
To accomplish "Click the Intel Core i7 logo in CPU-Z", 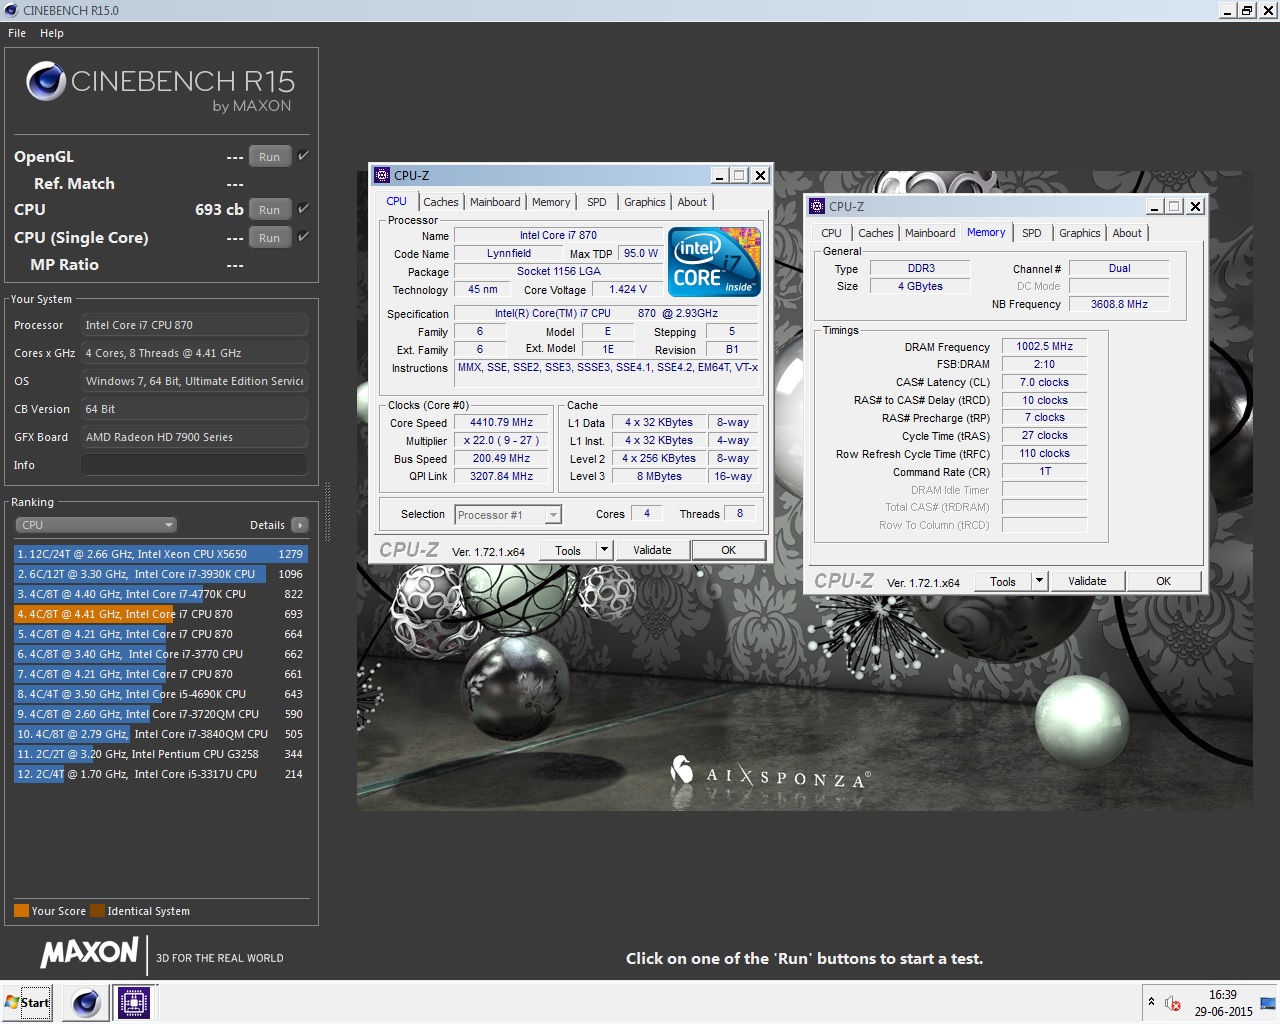I will pos(715,262).
